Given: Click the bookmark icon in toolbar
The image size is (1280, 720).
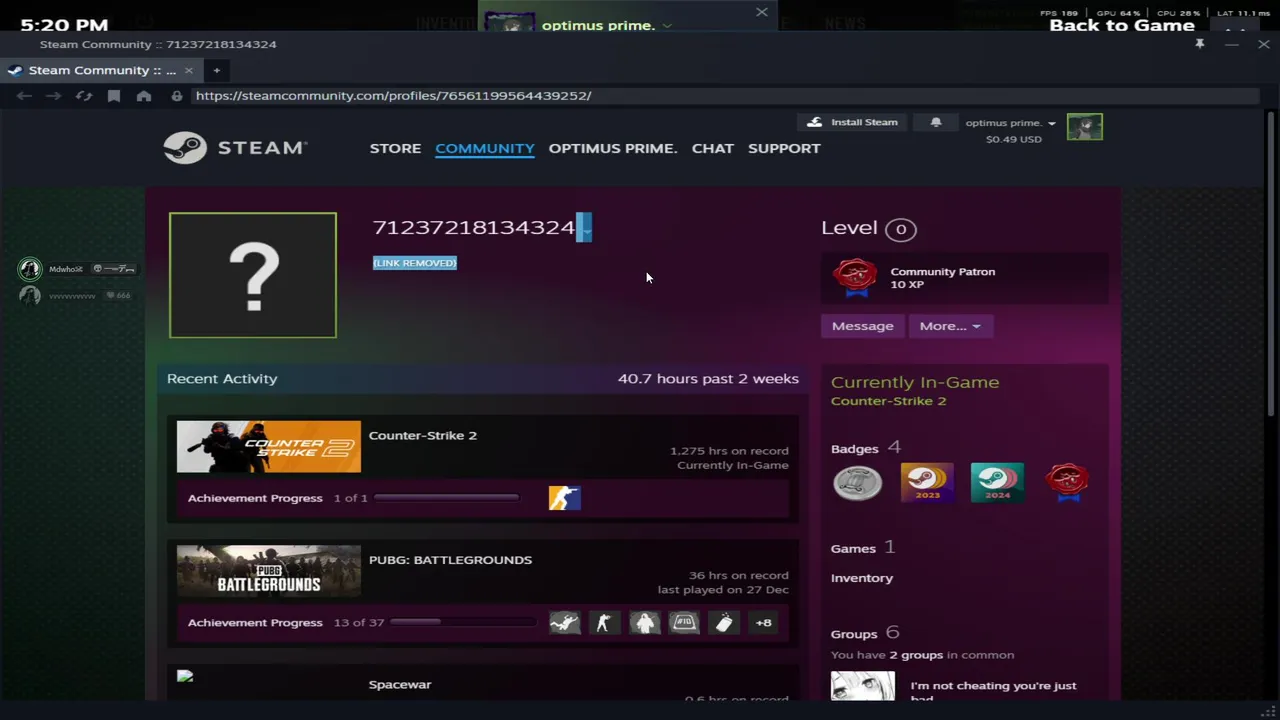Looking at the screenshot, I should tap(114, 96).
